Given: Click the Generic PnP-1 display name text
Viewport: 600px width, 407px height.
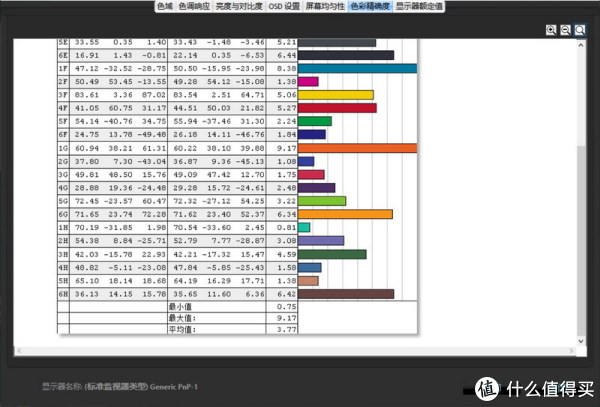Looking at the screenshot, I should (x=174, y=387).
